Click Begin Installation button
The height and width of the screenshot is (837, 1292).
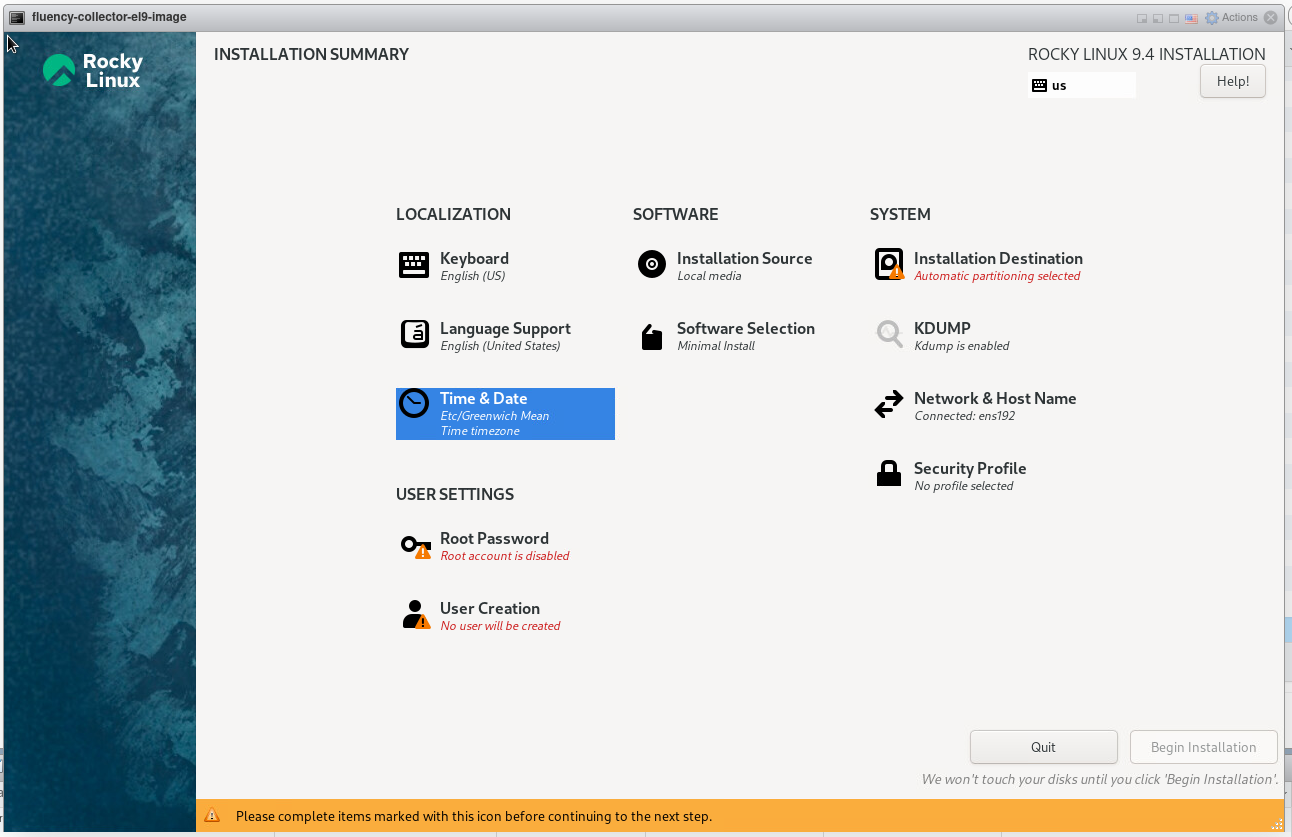pyautogui.click(x=1203, y=747)
